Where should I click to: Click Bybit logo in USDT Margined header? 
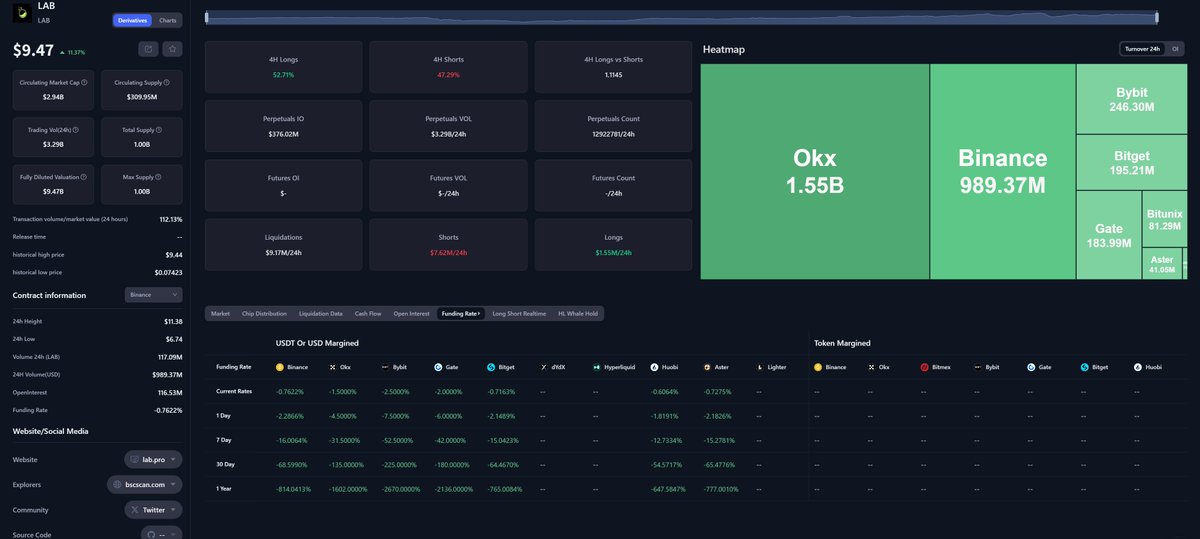coord(385,367)
